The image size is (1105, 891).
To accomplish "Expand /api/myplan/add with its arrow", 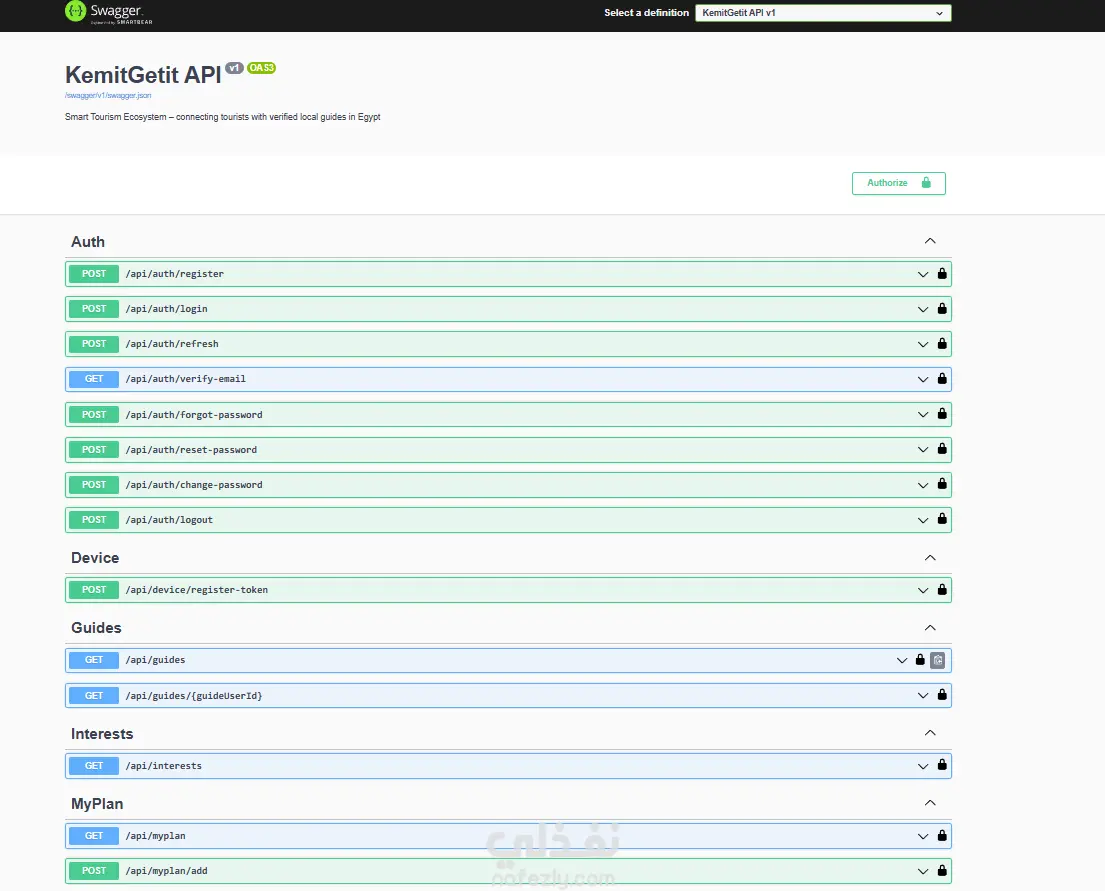I will pyautogui.click(x=923, y=871).
